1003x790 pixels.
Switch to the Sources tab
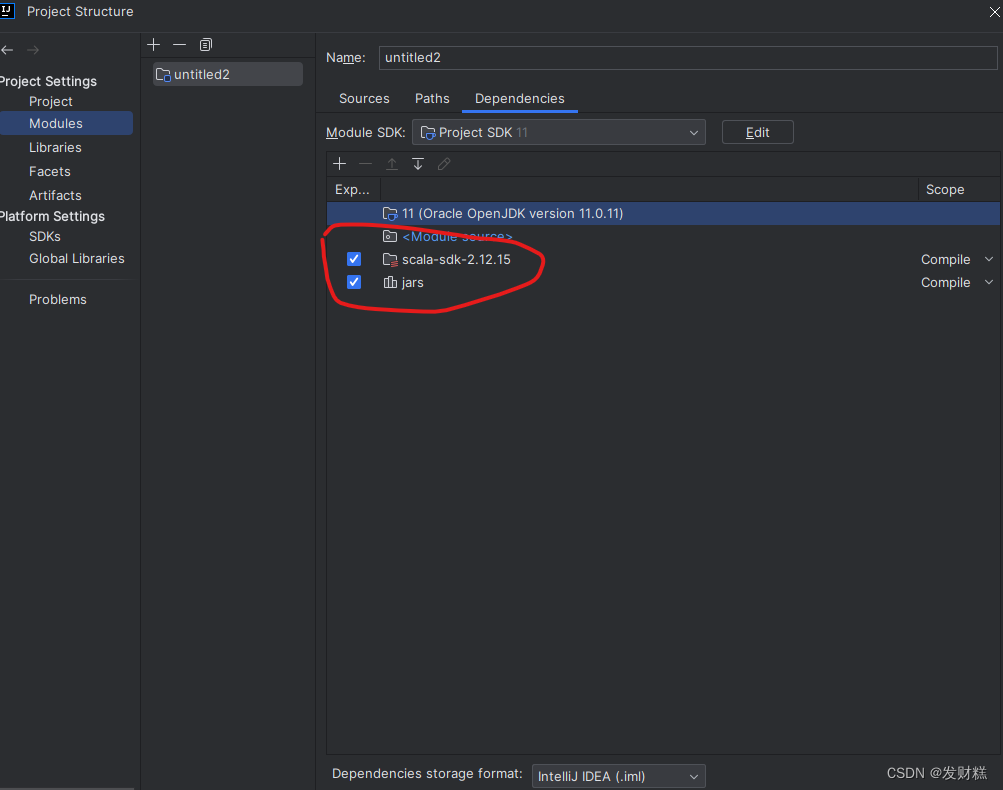[x=364, y=99]
